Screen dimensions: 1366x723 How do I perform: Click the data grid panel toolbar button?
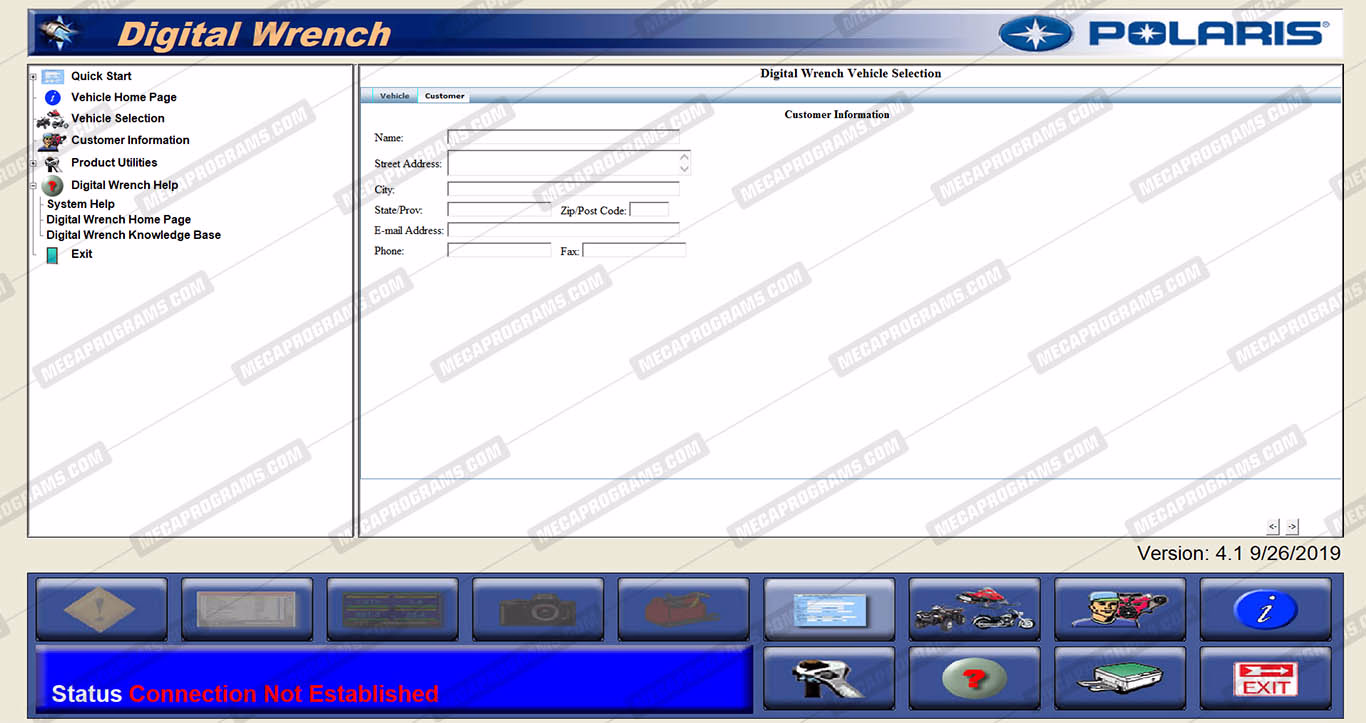click(x=392, y=609)
